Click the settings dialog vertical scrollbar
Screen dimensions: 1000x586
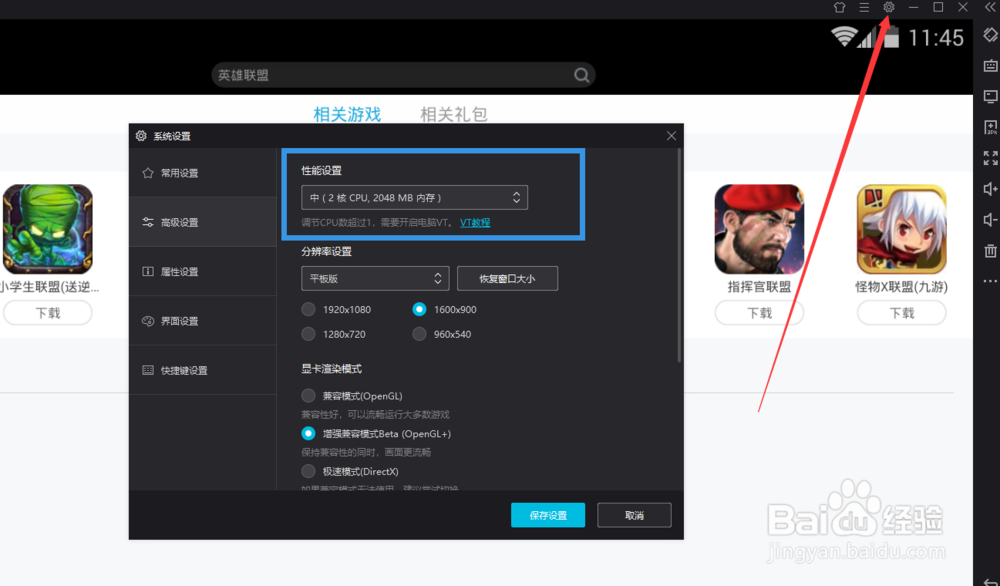[679, 255]
